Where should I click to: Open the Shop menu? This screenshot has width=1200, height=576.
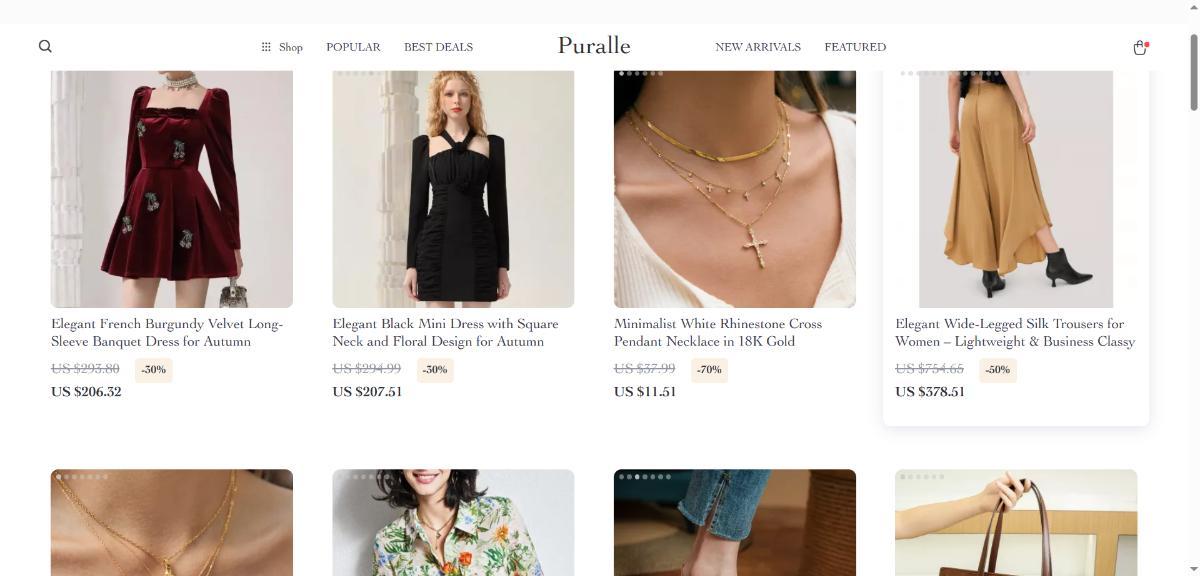coord(290,47)
